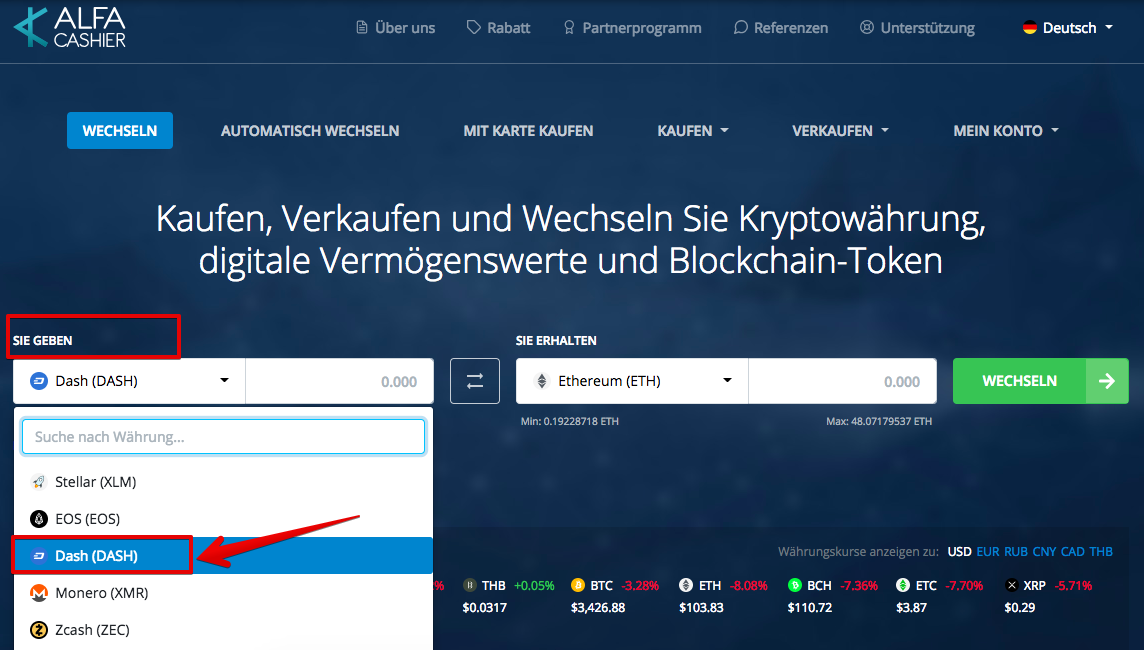The width and height of the screenshot is (1144, 650).
Task: Click the award icon beside Partnerprogramm
Action: point(569,28)
